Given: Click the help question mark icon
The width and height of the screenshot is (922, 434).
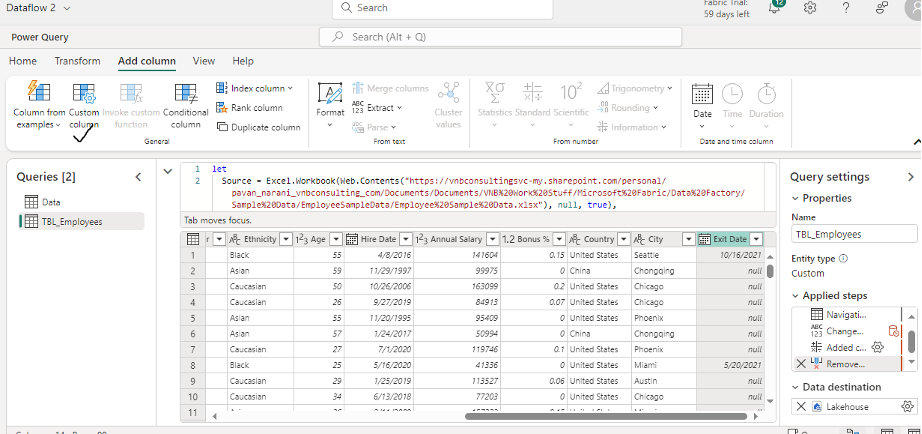Looking at the screenshot, I should (x=846, y=8).
